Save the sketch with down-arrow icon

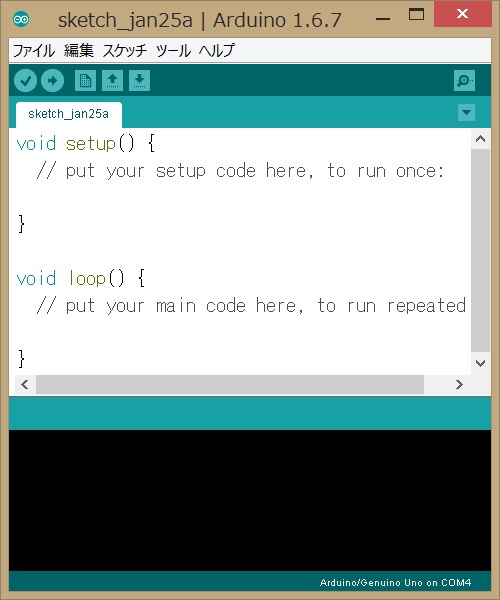coord(139,81)
